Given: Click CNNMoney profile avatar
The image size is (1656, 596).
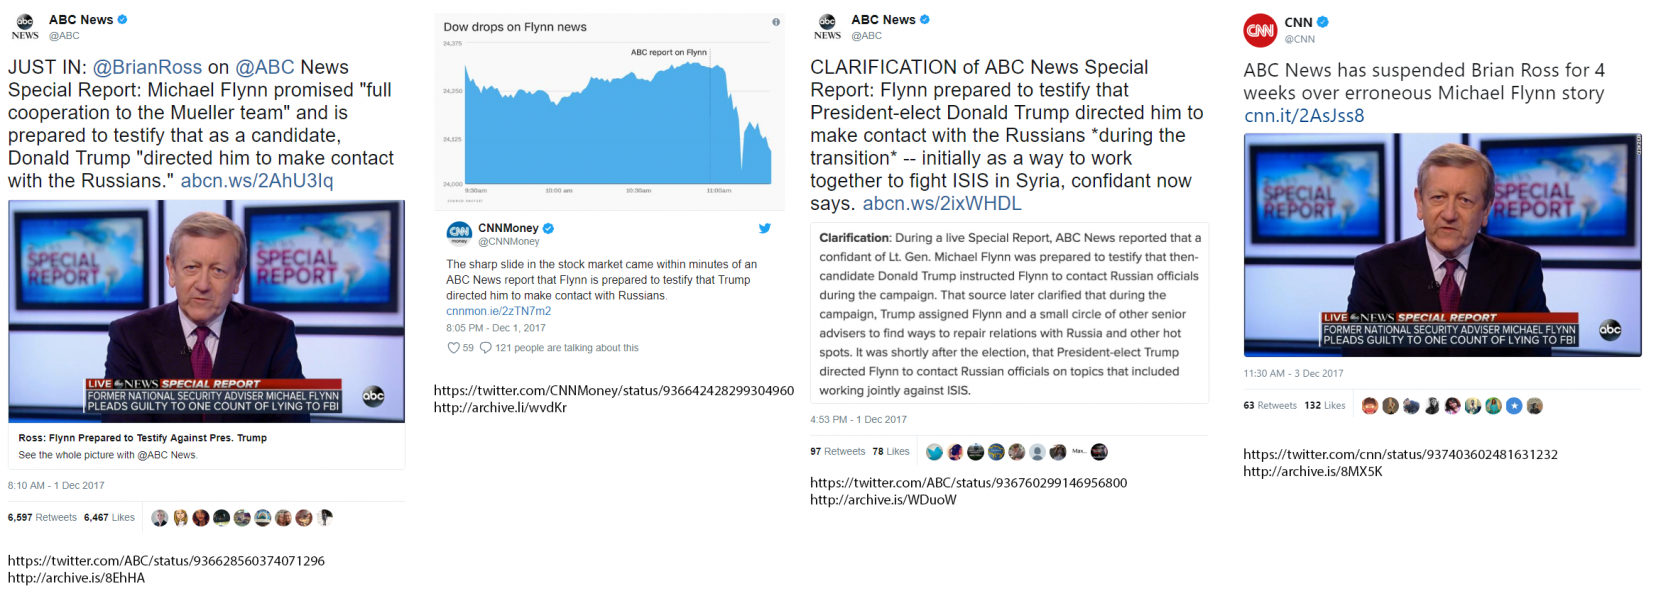Looking at the screenshot, I should click(459, 234).
